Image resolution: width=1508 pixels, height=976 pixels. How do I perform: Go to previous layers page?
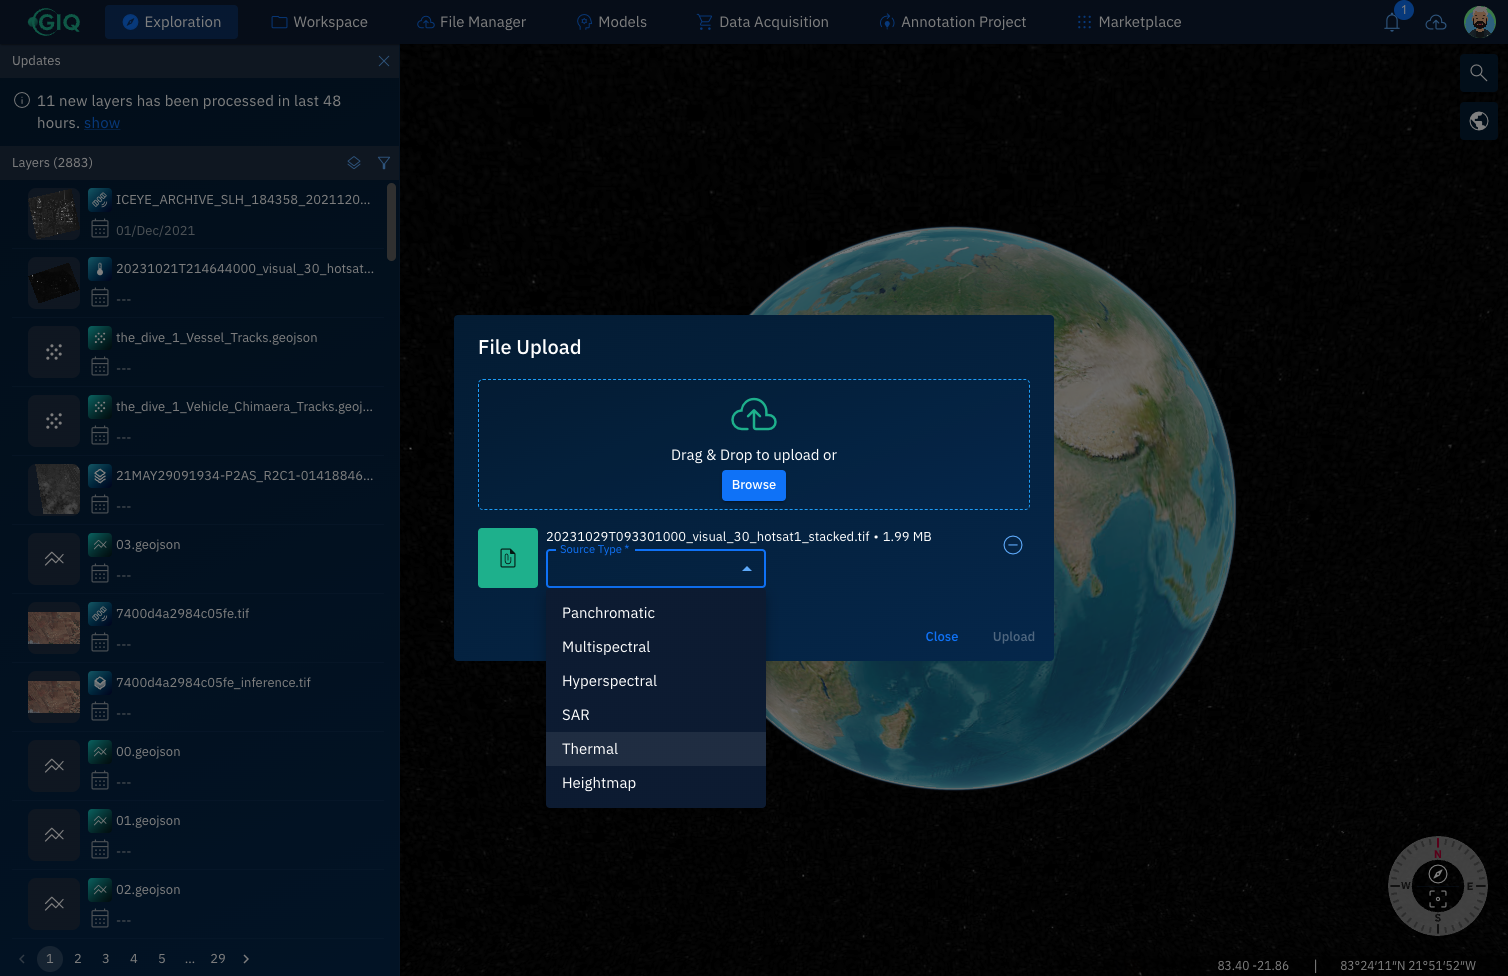pos(22,959)
